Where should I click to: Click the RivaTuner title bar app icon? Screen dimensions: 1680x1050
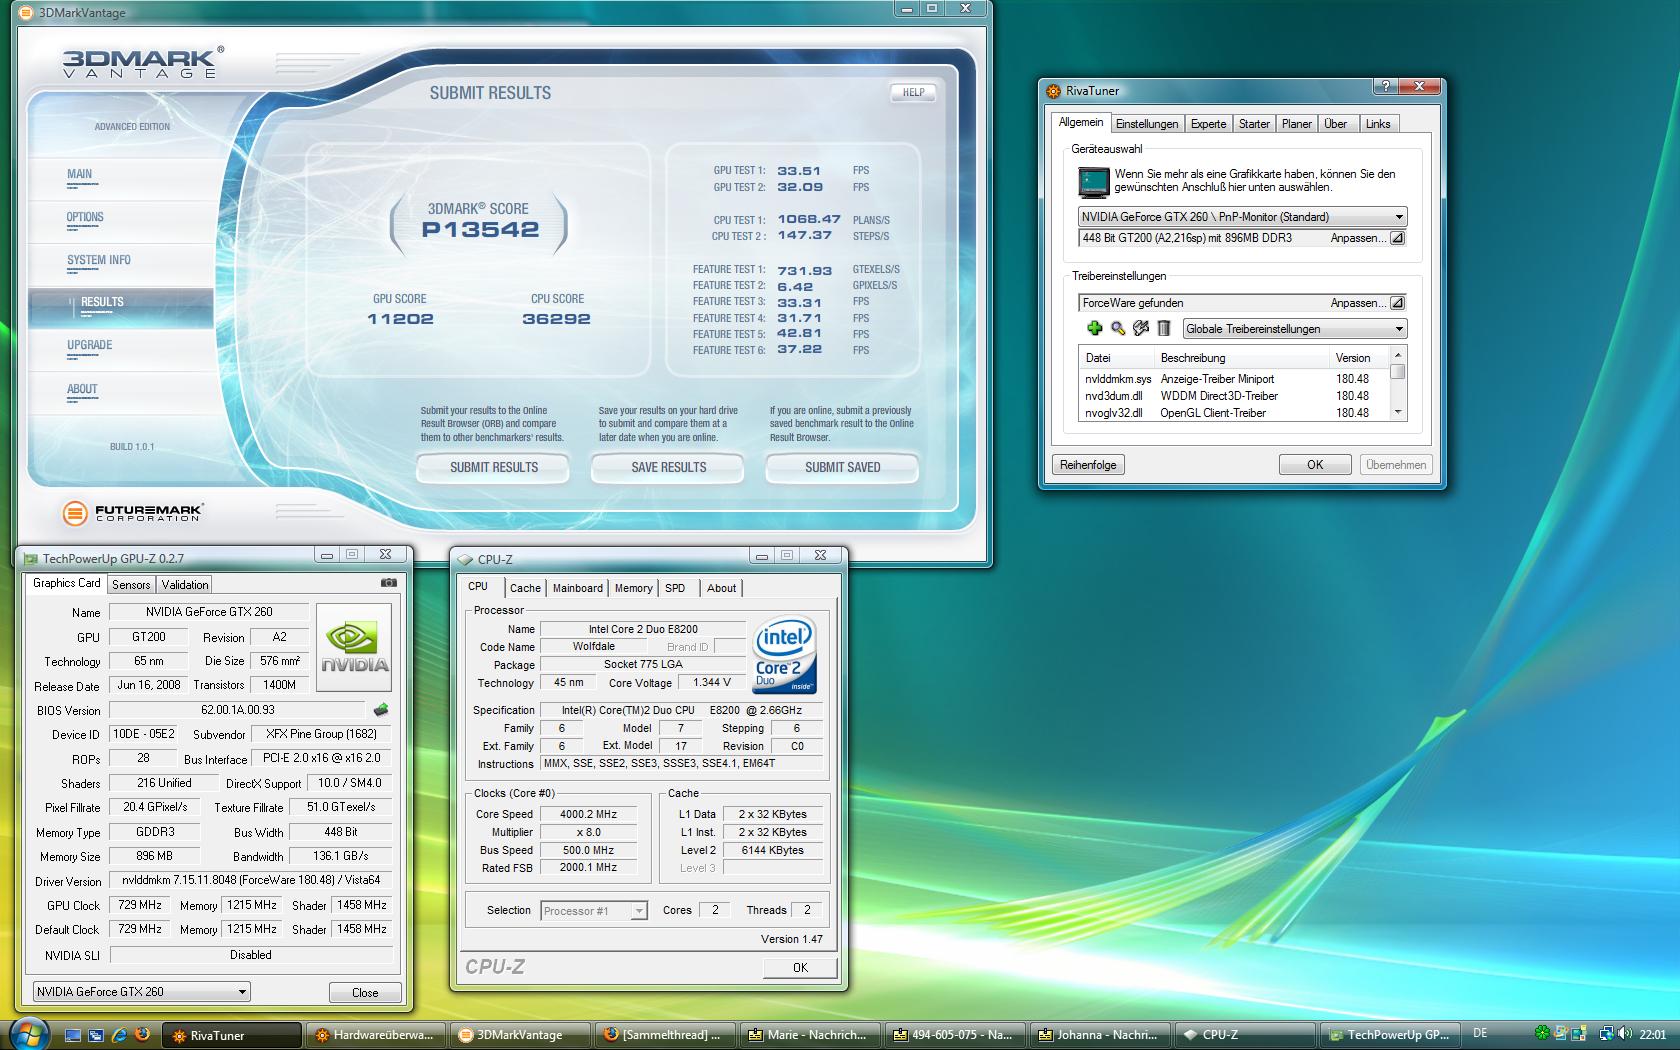(1053, 91)
